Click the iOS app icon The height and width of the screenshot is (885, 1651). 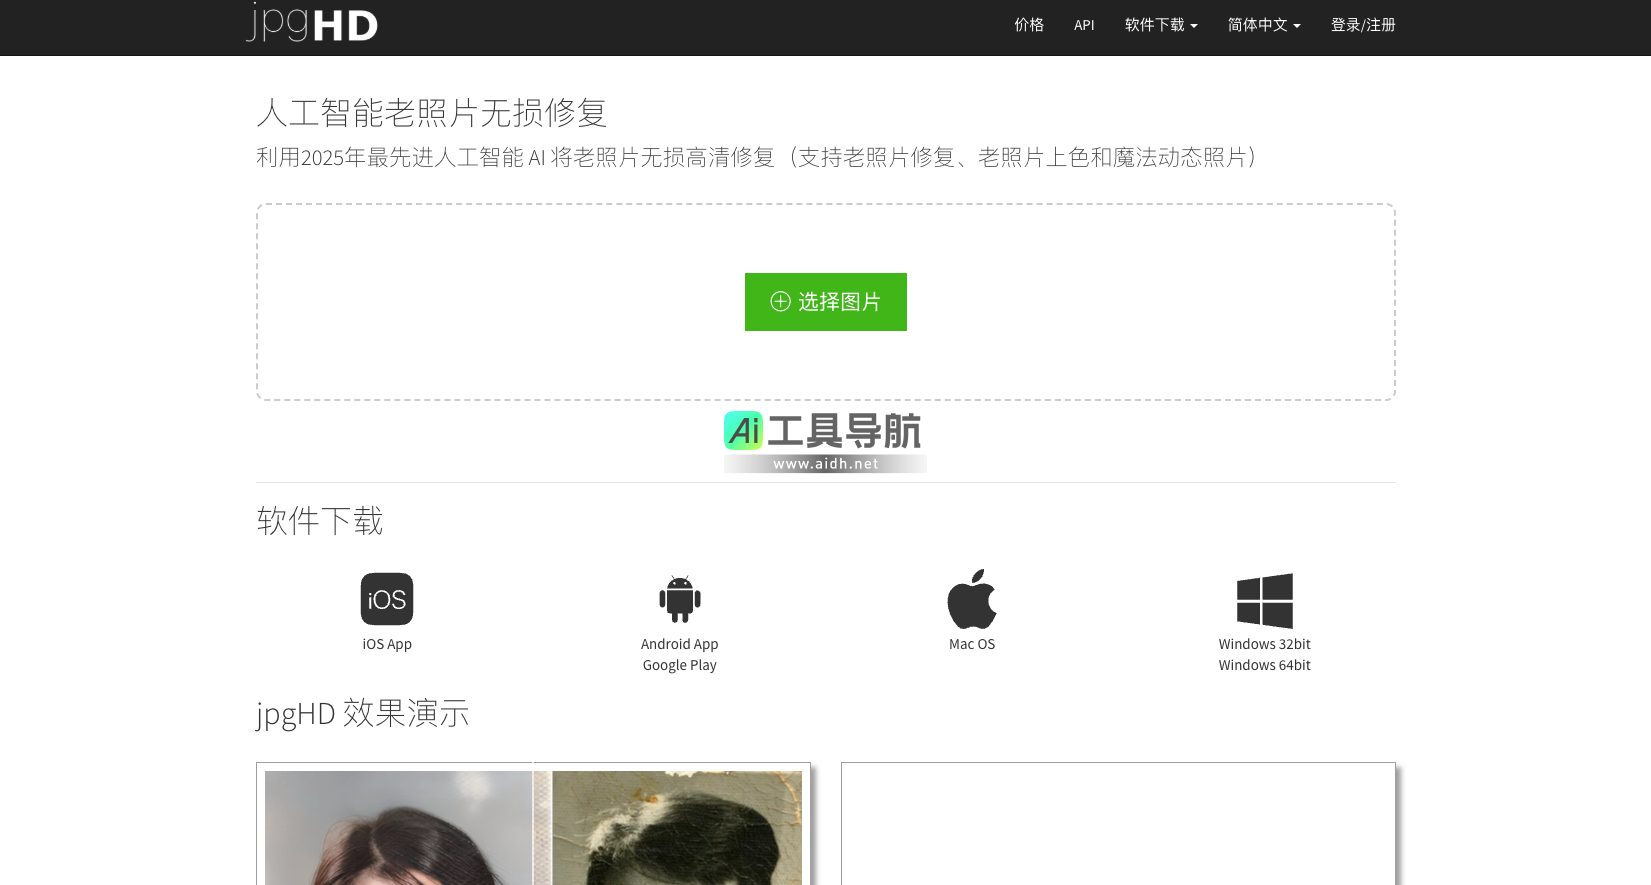click(x=387, y=599)
